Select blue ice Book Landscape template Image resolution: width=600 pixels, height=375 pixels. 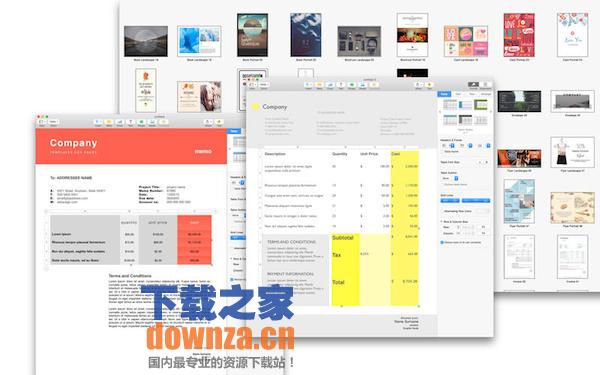click(199, 41)
